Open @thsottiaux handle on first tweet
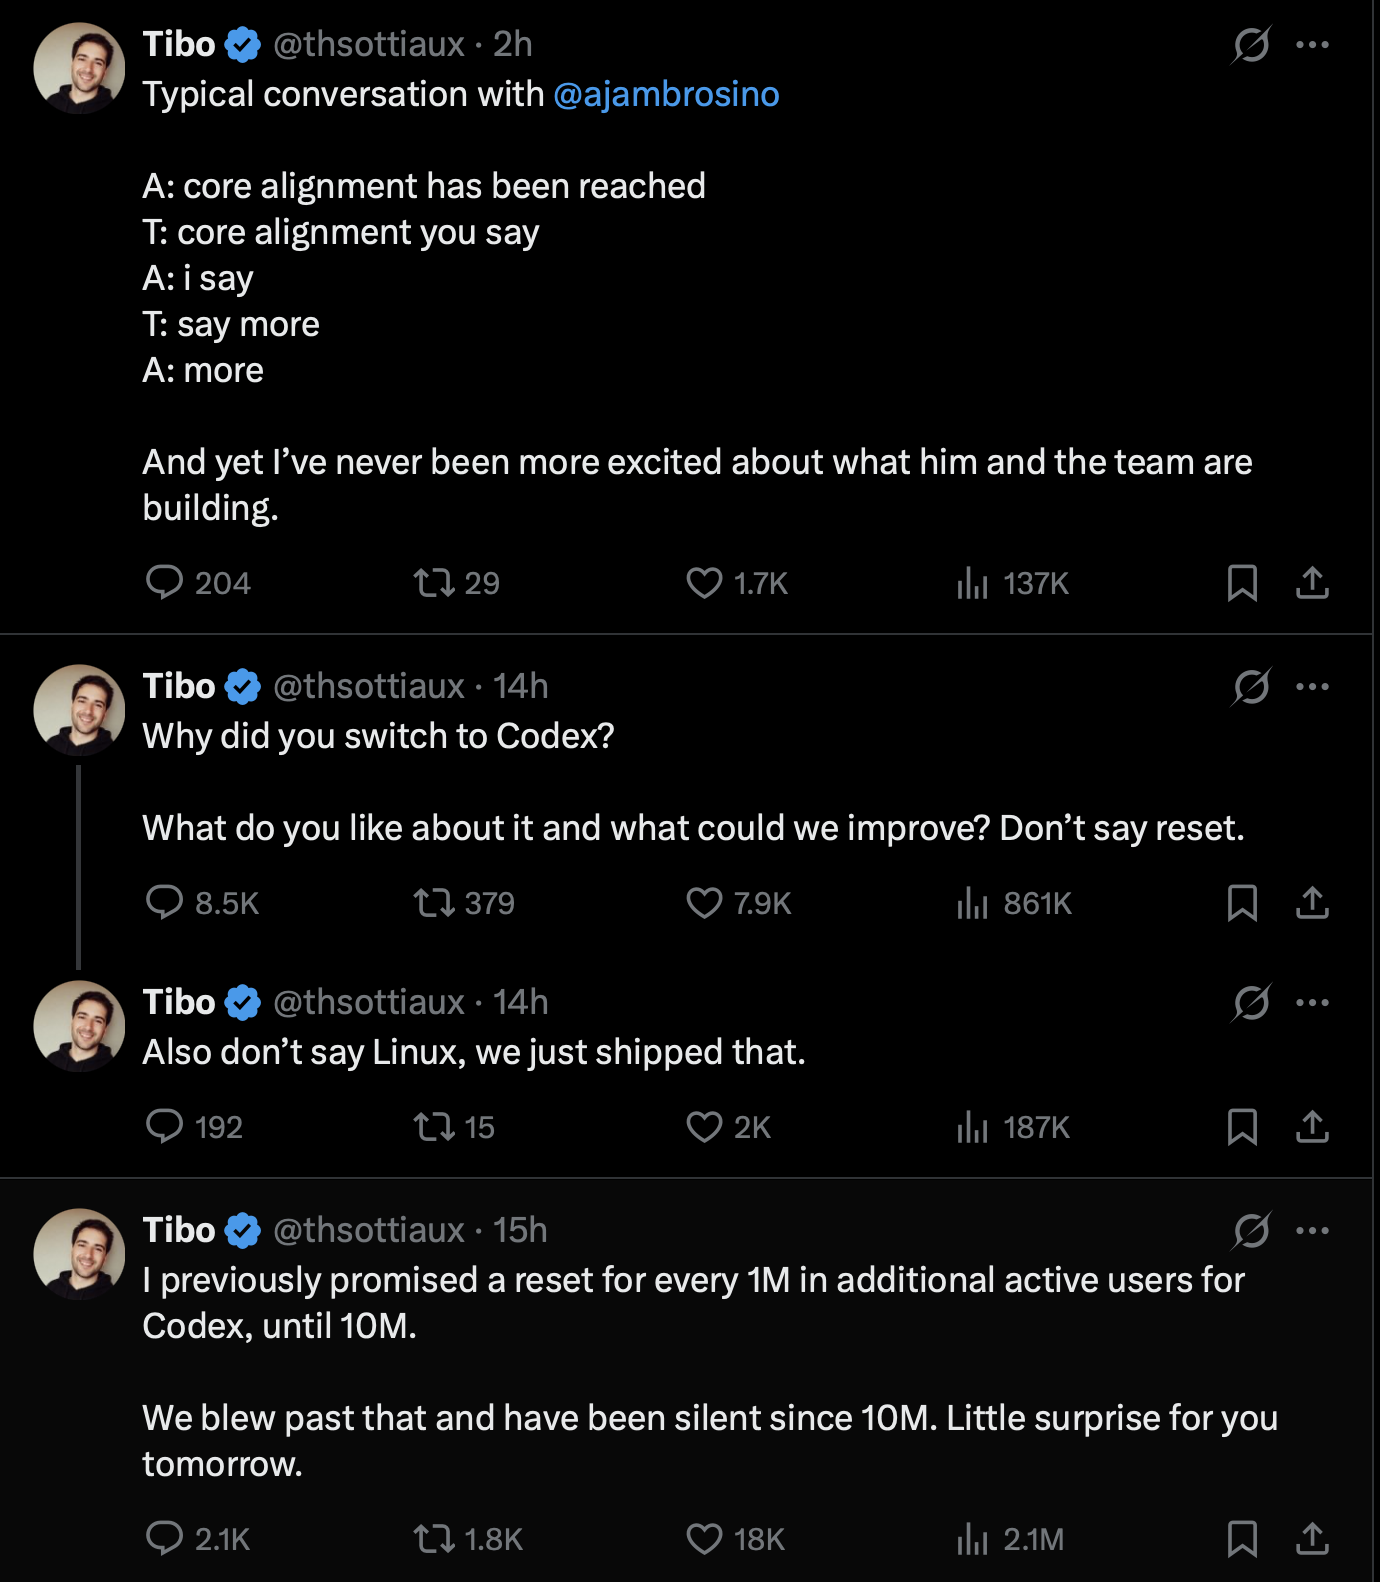1380x1582 pixels. 369,44
